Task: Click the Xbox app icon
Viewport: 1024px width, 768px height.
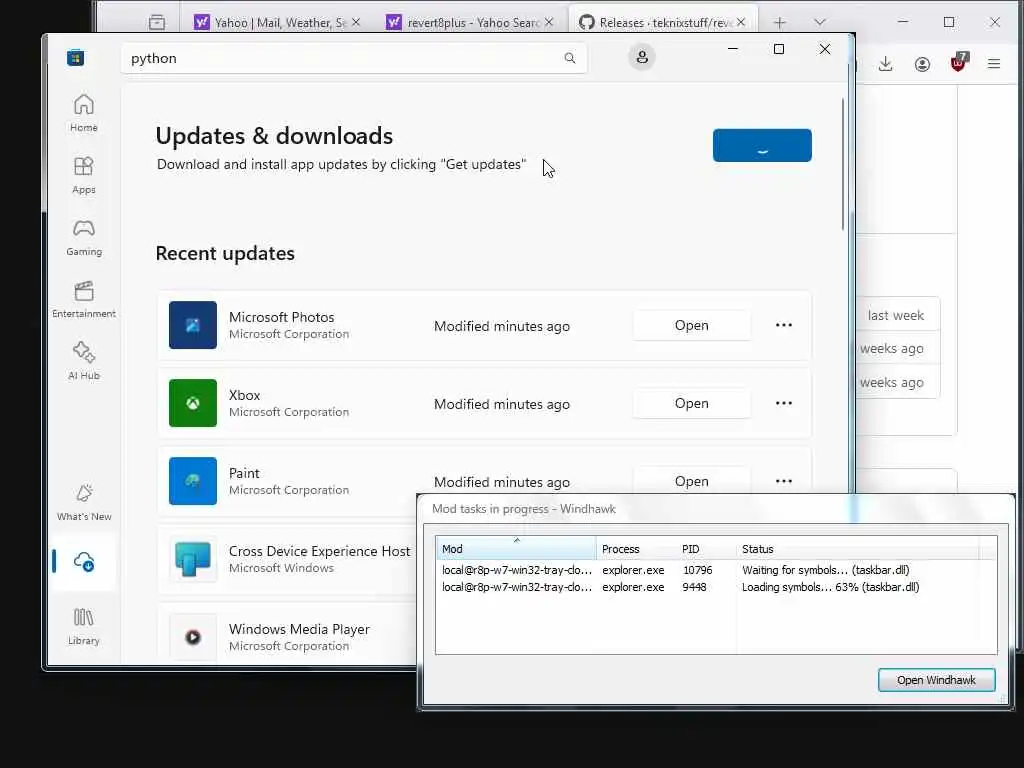Action: pyautogui.click(x=193, y=403)
